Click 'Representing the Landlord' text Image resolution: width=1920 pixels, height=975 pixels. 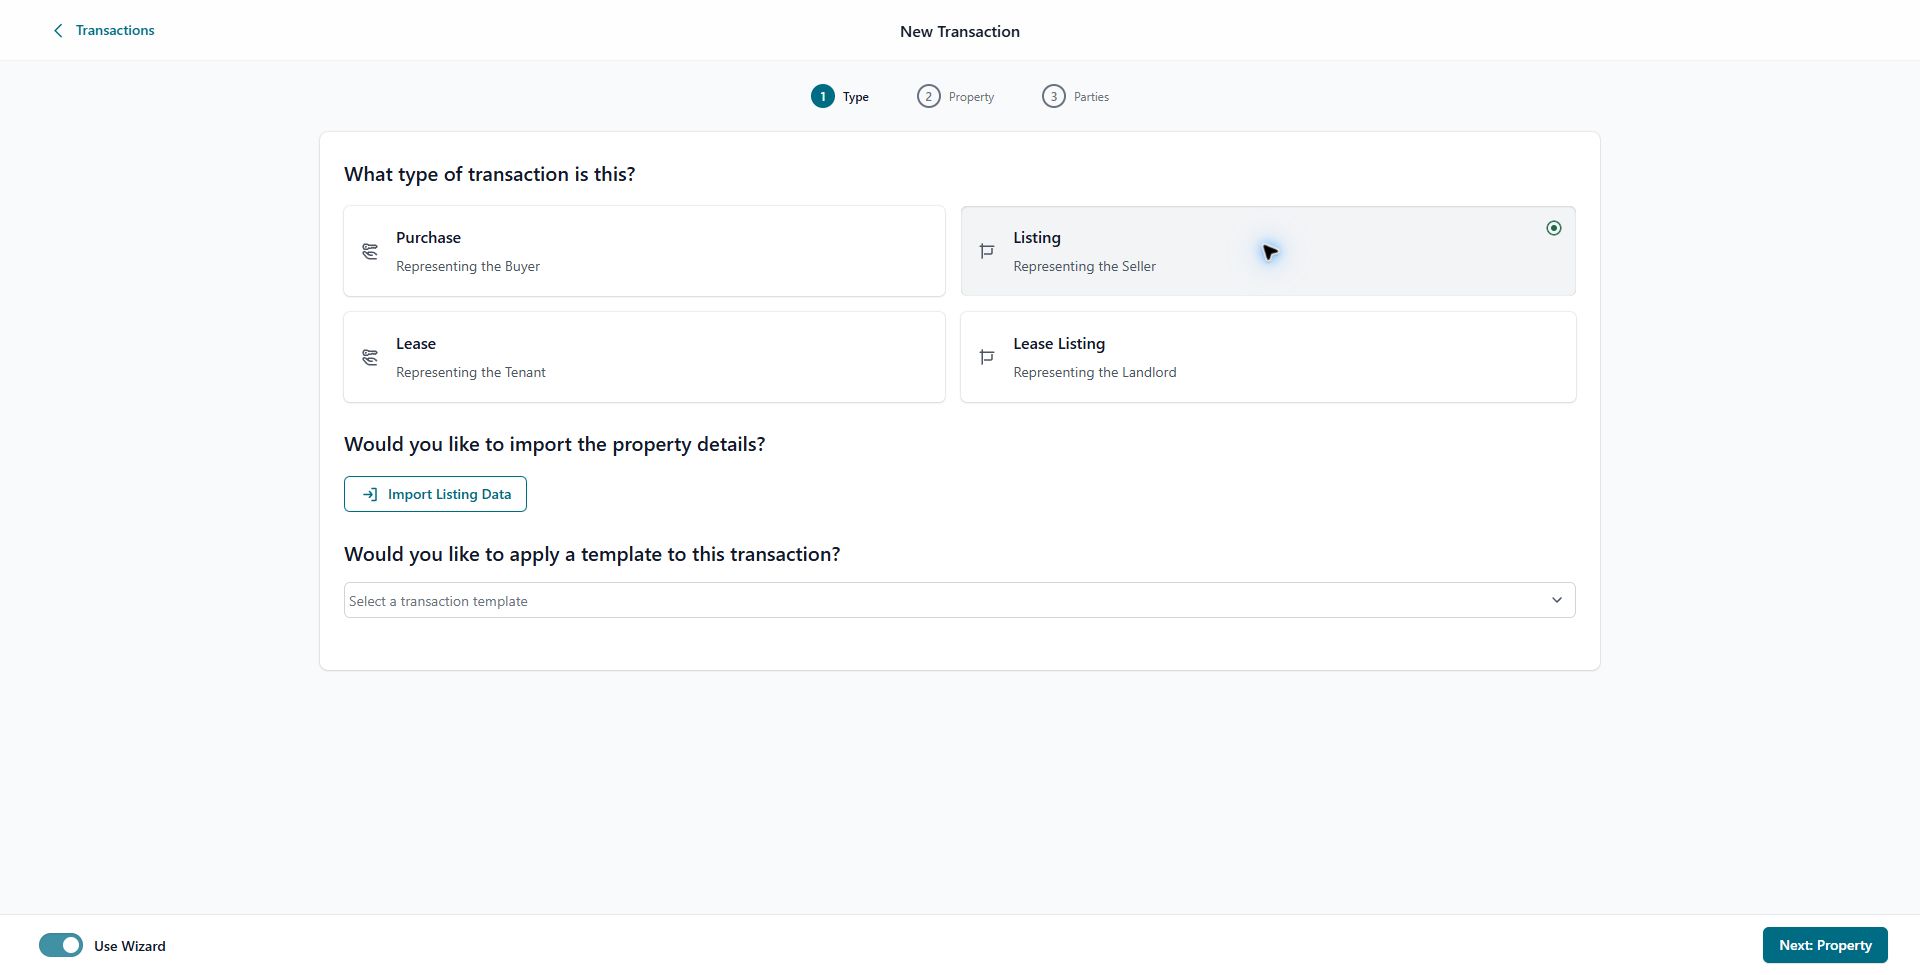(x=1094, y=372)
